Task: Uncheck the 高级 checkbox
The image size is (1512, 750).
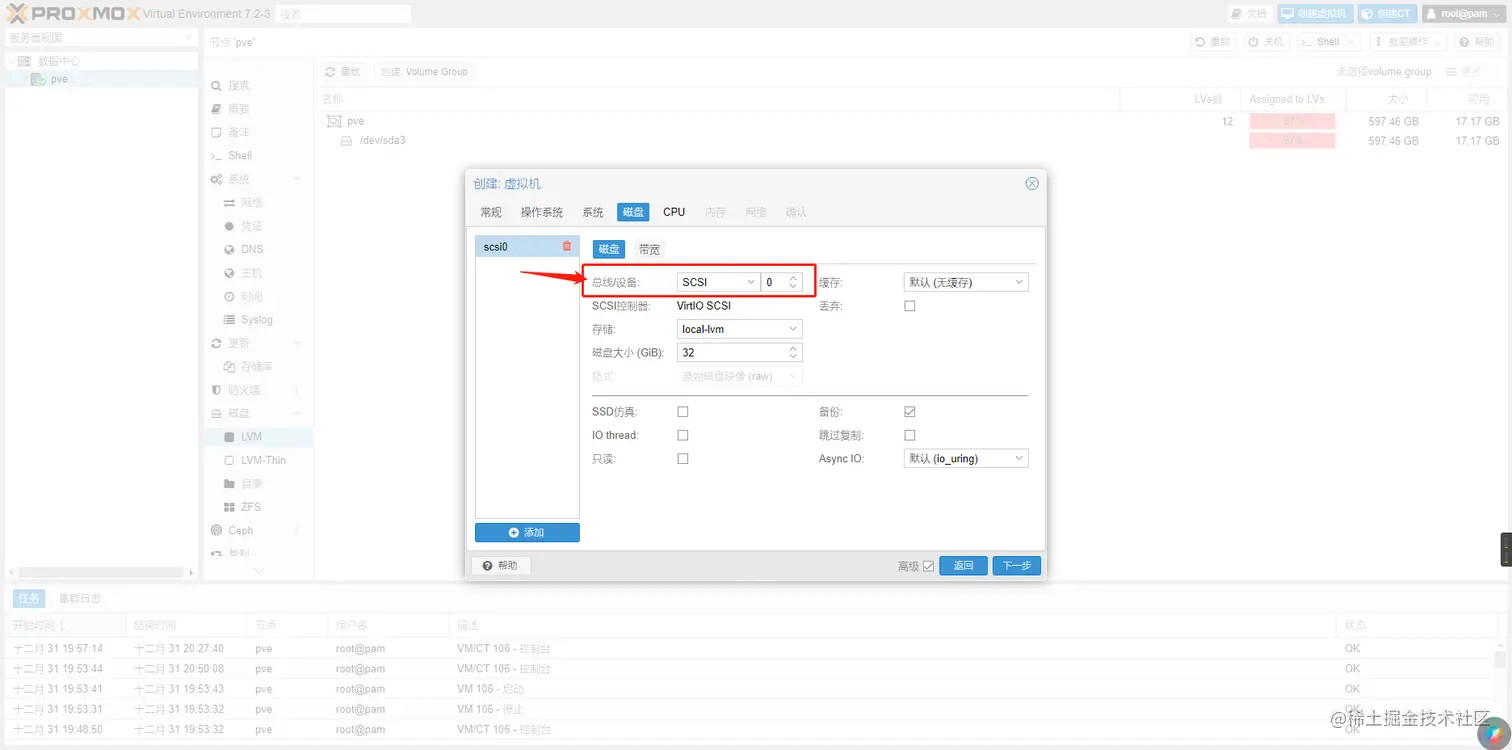Action: coord(928,566)
